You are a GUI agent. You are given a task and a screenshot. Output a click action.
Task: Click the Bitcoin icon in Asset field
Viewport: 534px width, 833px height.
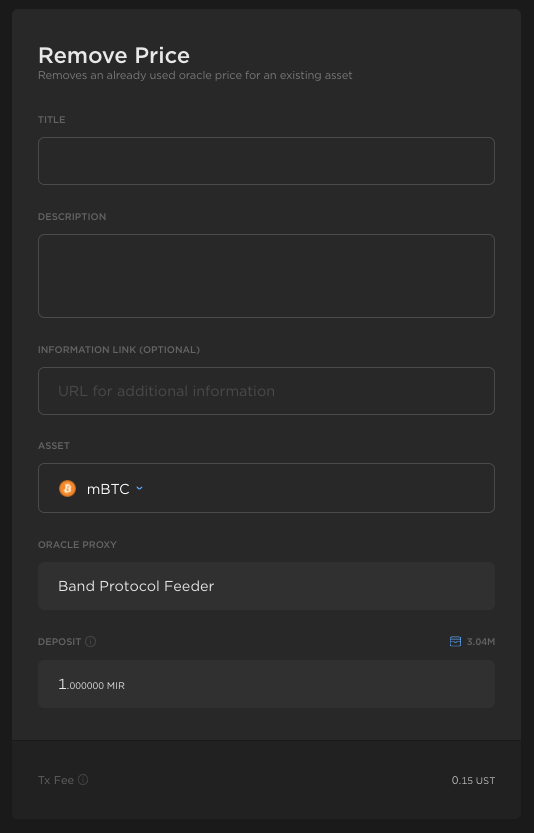coord(67,488)
